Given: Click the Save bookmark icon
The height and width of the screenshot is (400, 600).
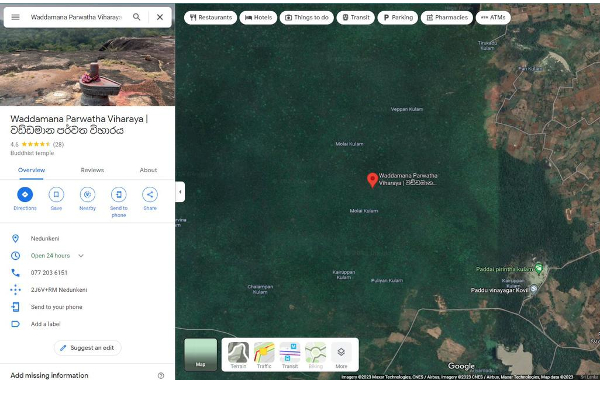Looking at the screenshot, I should tap(56, 194).
